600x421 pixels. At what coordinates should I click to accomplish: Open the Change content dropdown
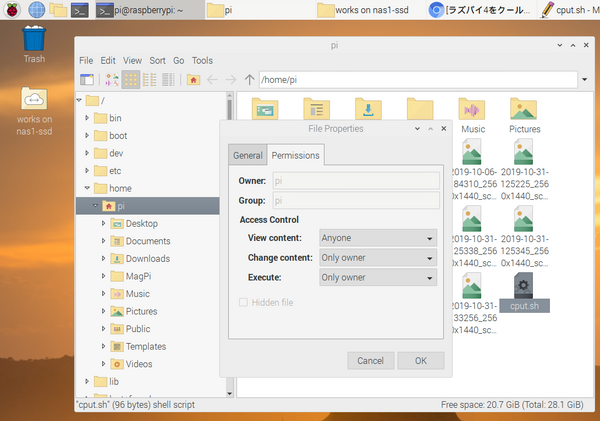pos(378,258)
